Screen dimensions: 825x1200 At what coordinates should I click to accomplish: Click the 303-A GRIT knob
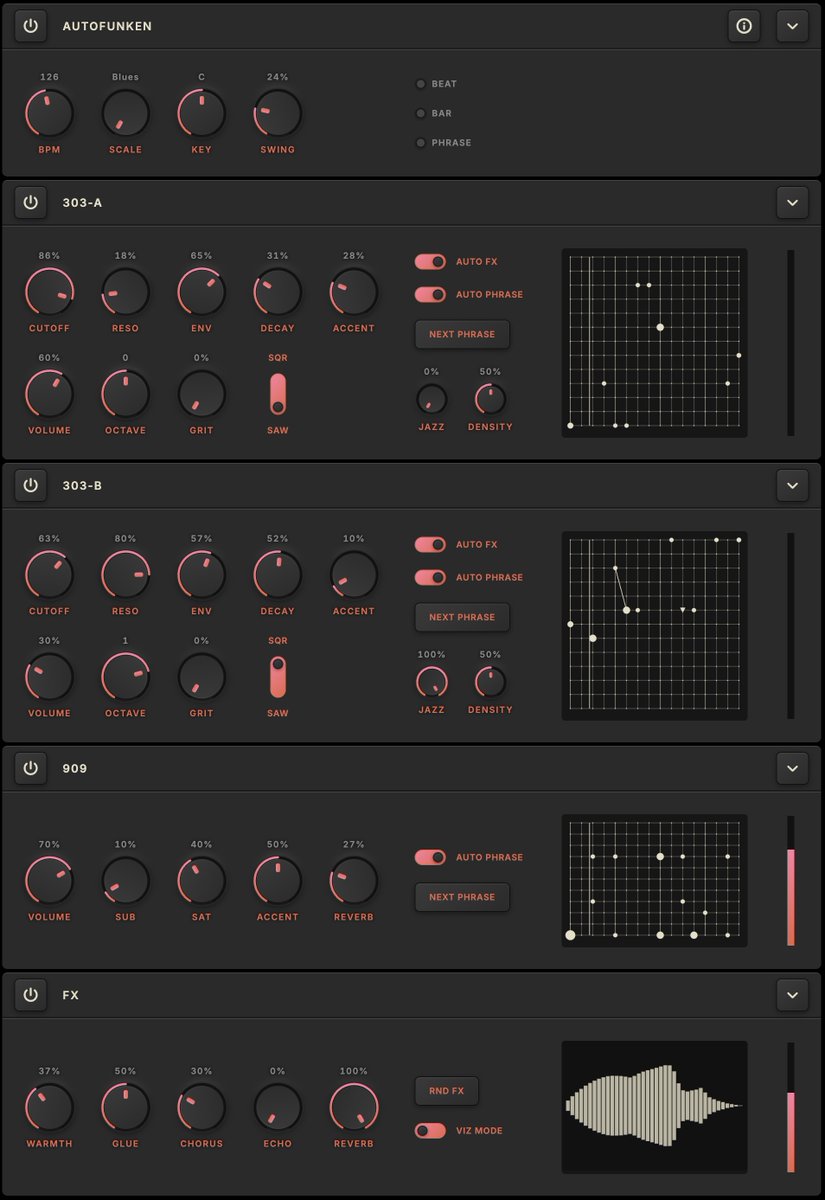click(201, 394)
